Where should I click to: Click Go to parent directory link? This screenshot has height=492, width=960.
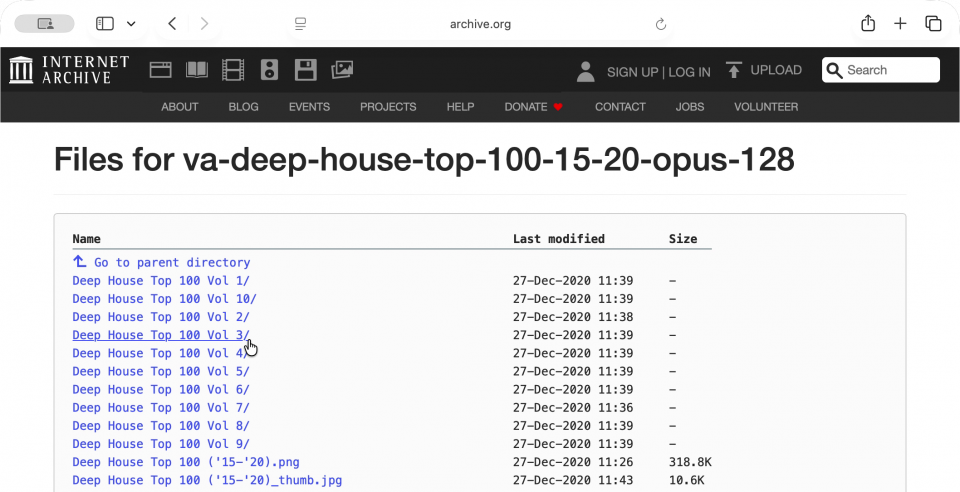[171, 263]
